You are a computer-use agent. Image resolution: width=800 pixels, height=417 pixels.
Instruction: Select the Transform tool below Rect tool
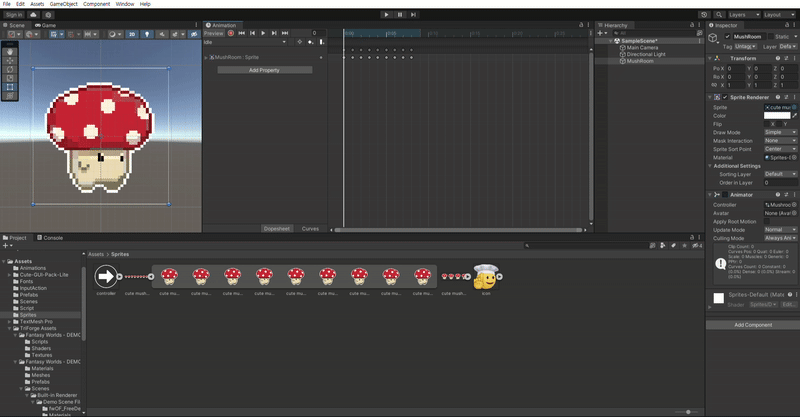[x=10, y=95]
